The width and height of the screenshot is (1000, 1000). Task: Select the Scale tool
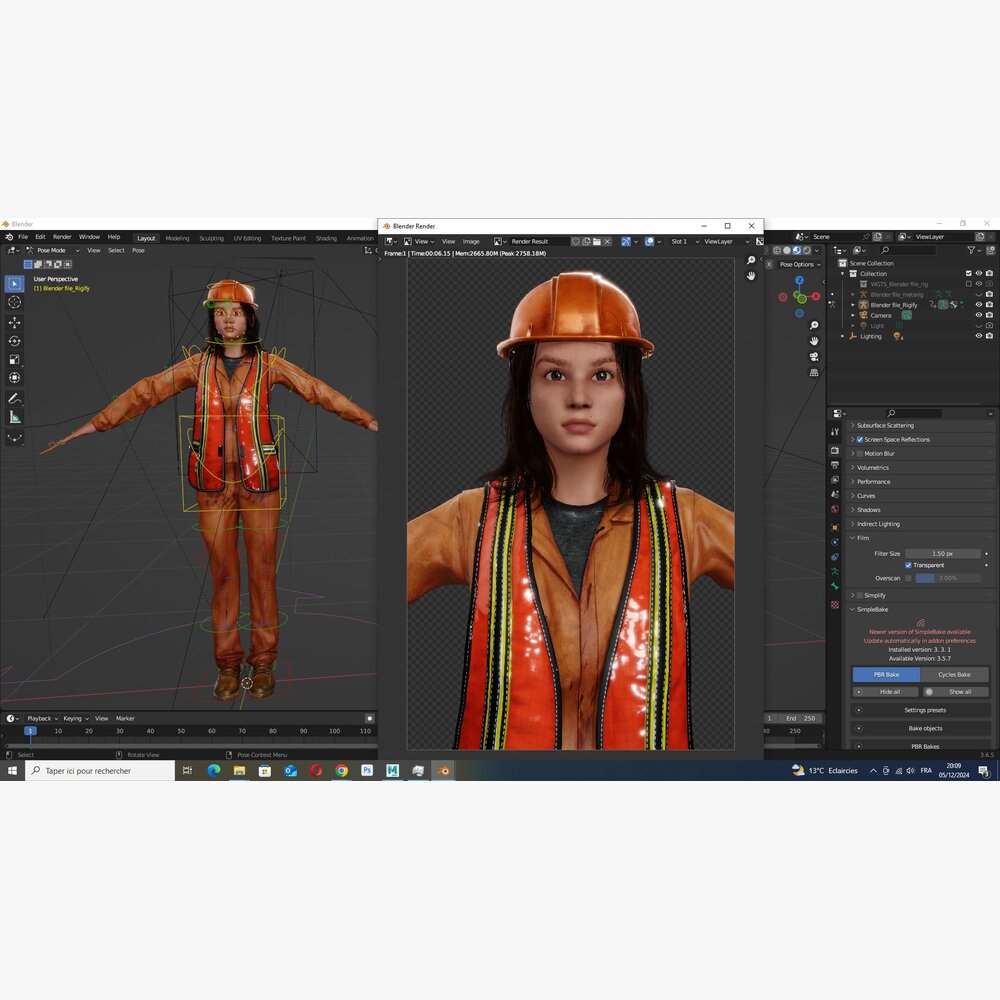[x=15, y=360]
